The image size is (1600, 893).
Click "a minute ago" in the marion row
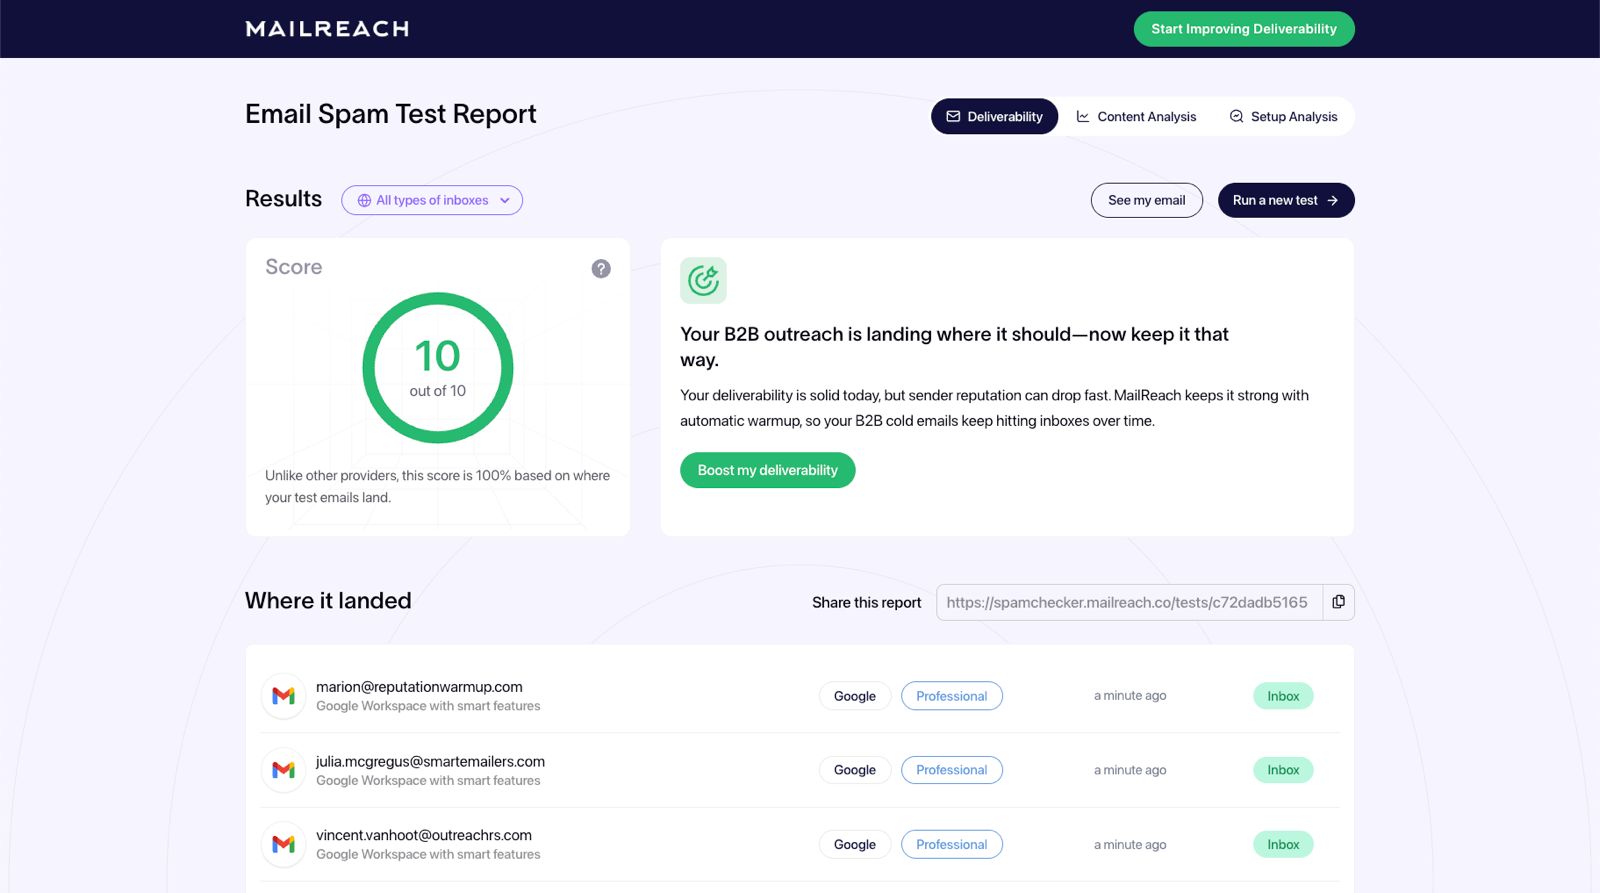(1130, 696)
